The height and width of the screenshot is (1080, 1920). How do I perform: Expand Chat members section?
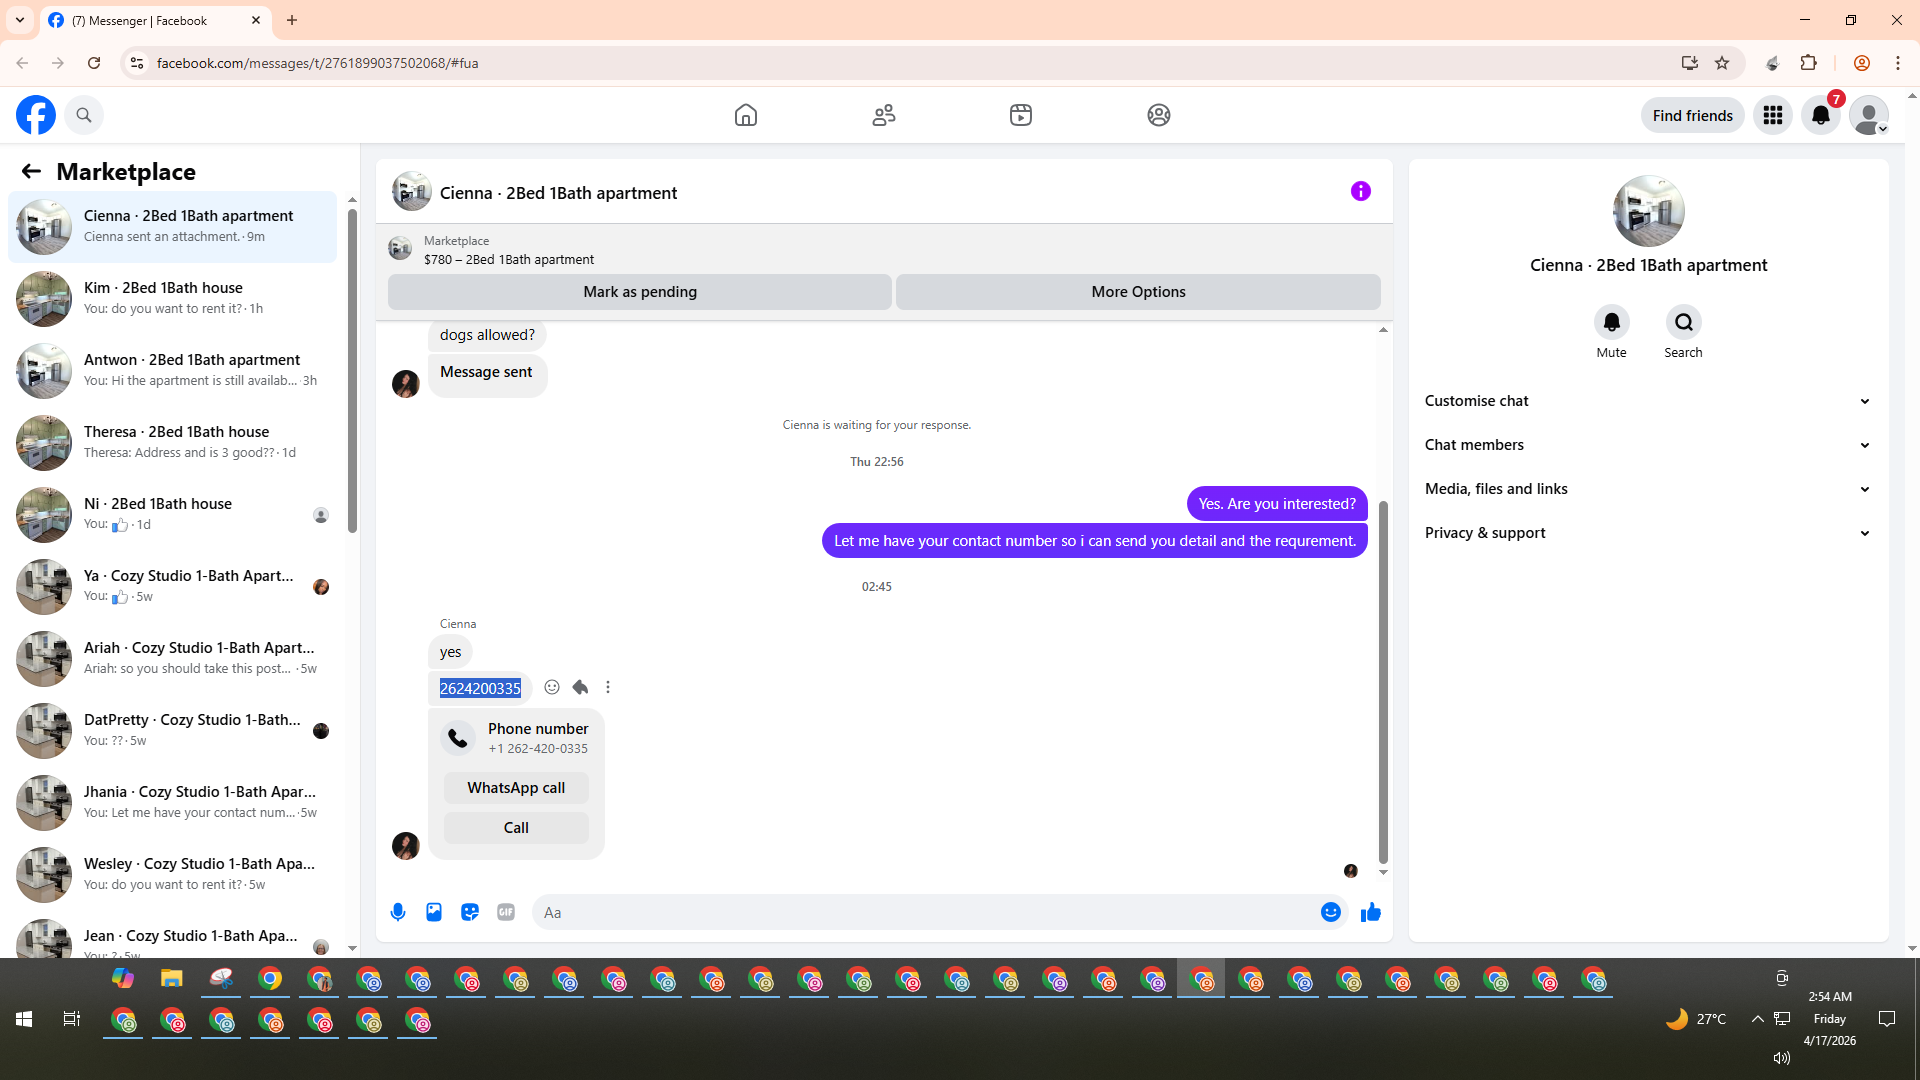point(1648,445)
